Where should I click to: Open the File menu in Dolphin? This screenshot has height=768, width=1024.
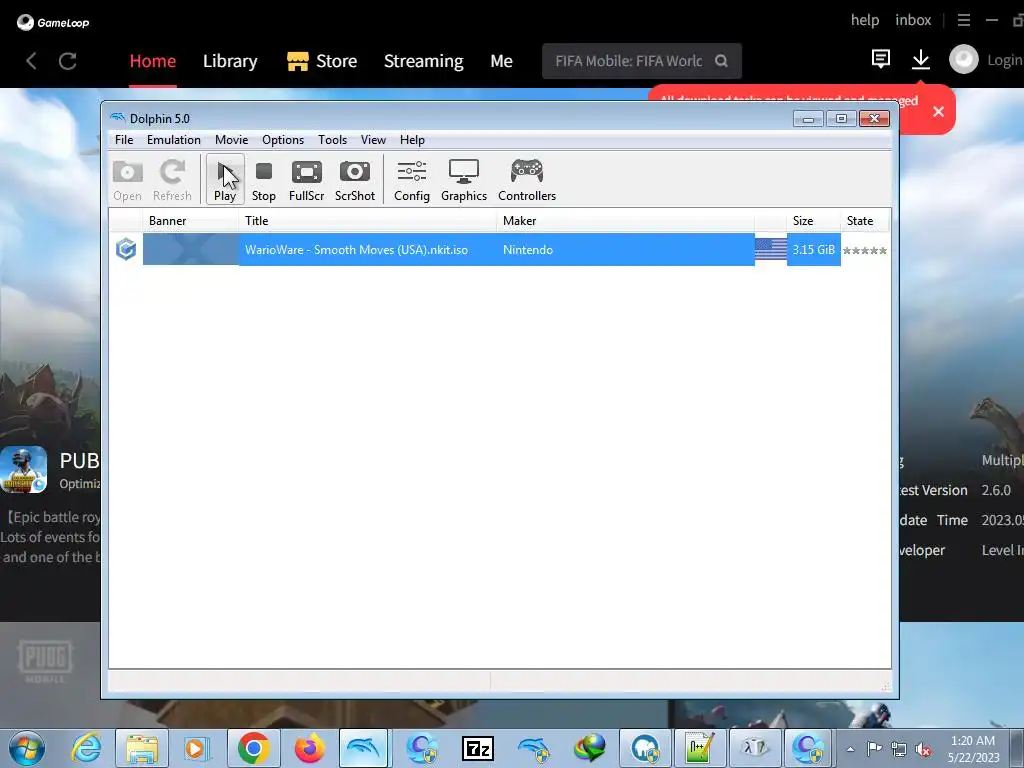124,140
